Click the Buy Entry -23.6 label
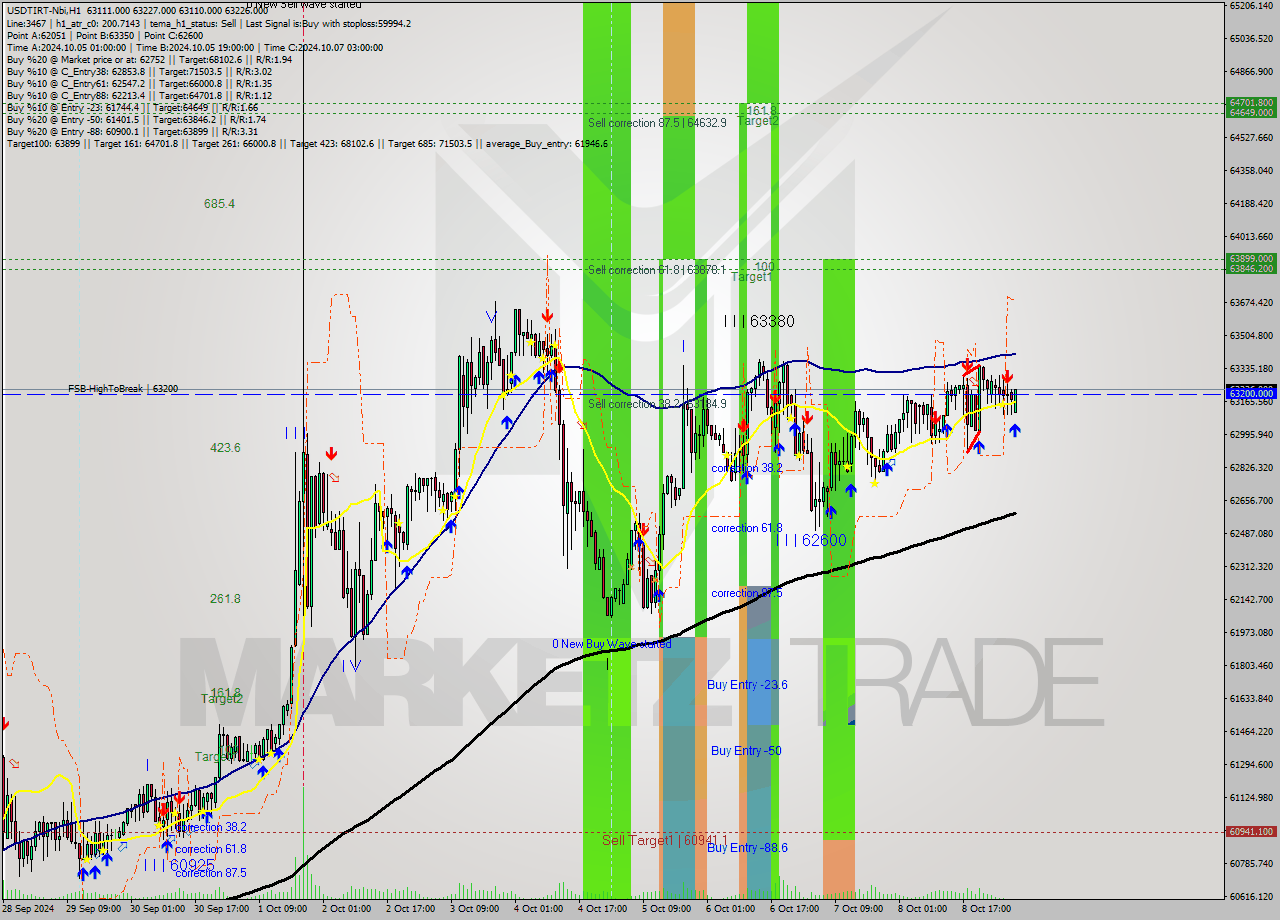The image size is (1280, 920). point(747,684)
